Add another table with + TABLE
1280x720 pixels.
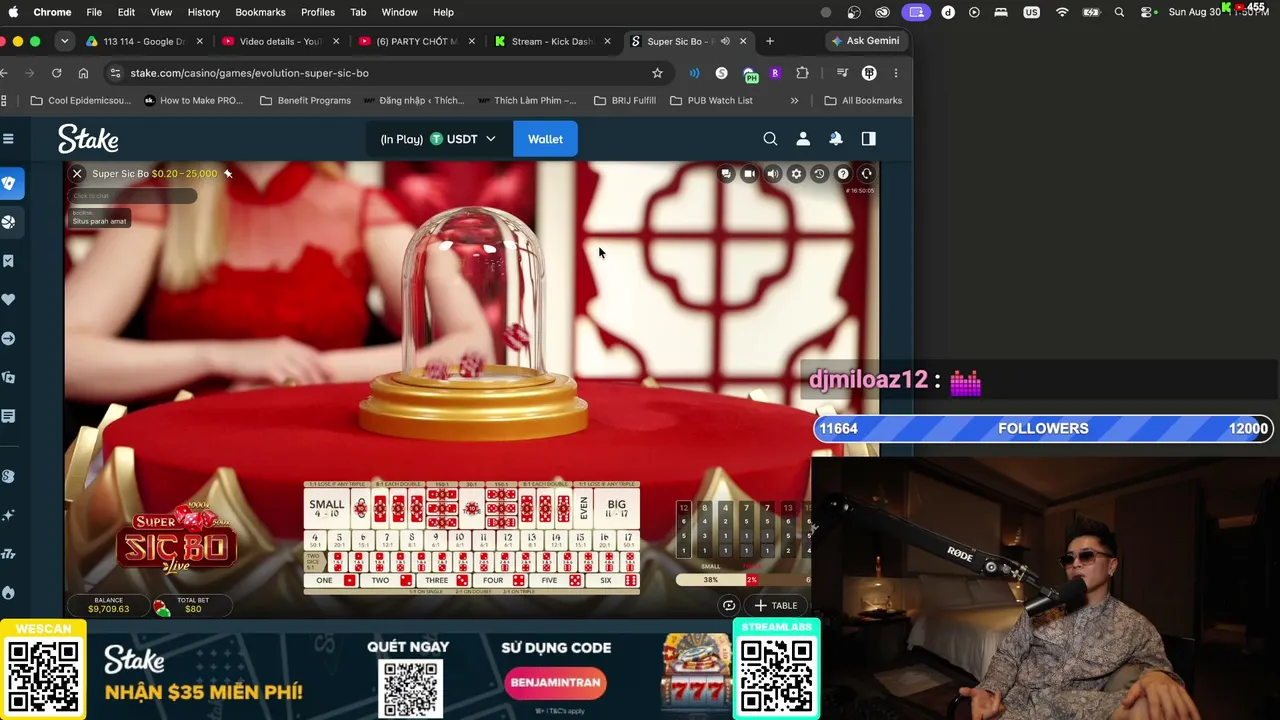(x=776, y=605)
